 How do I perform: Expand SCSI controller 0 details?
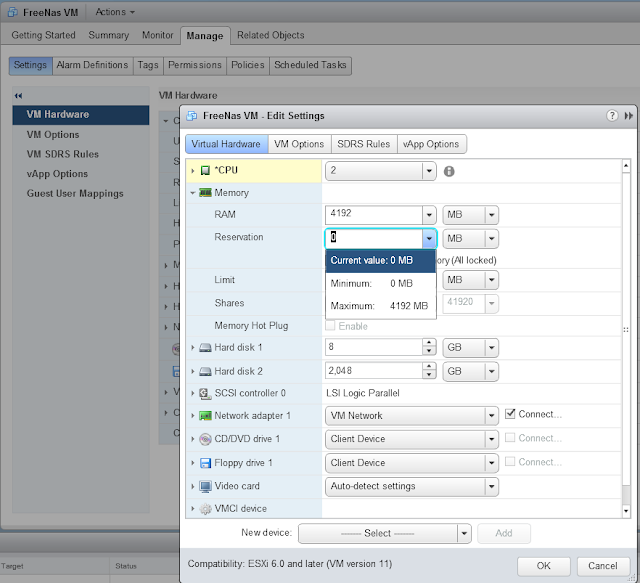[x=193, y=393]
